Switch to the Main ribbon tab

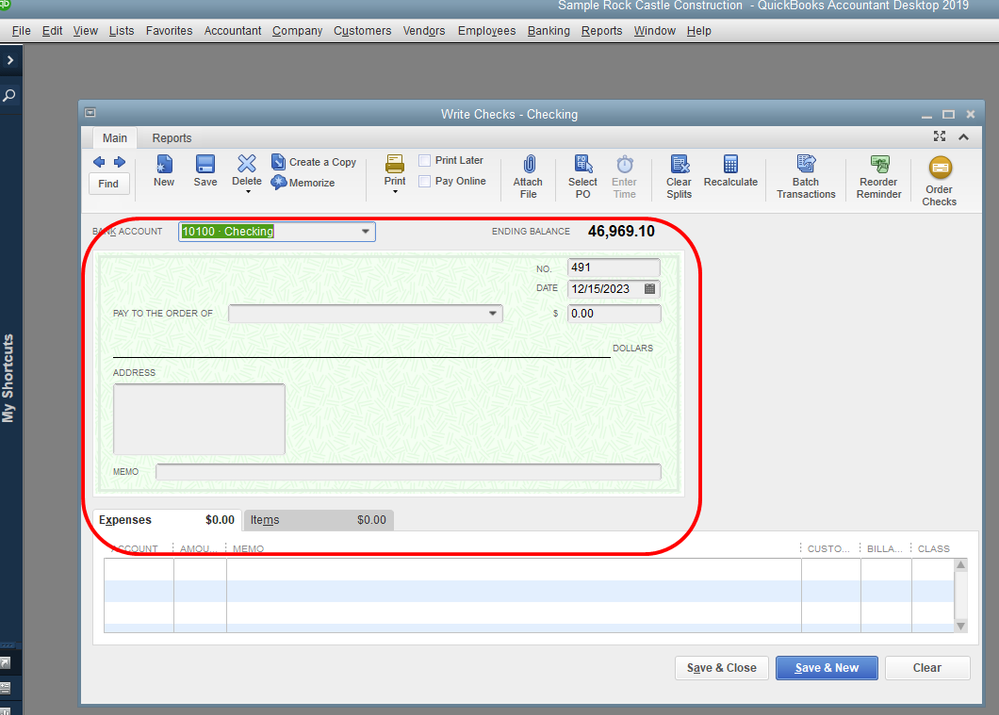115,138
